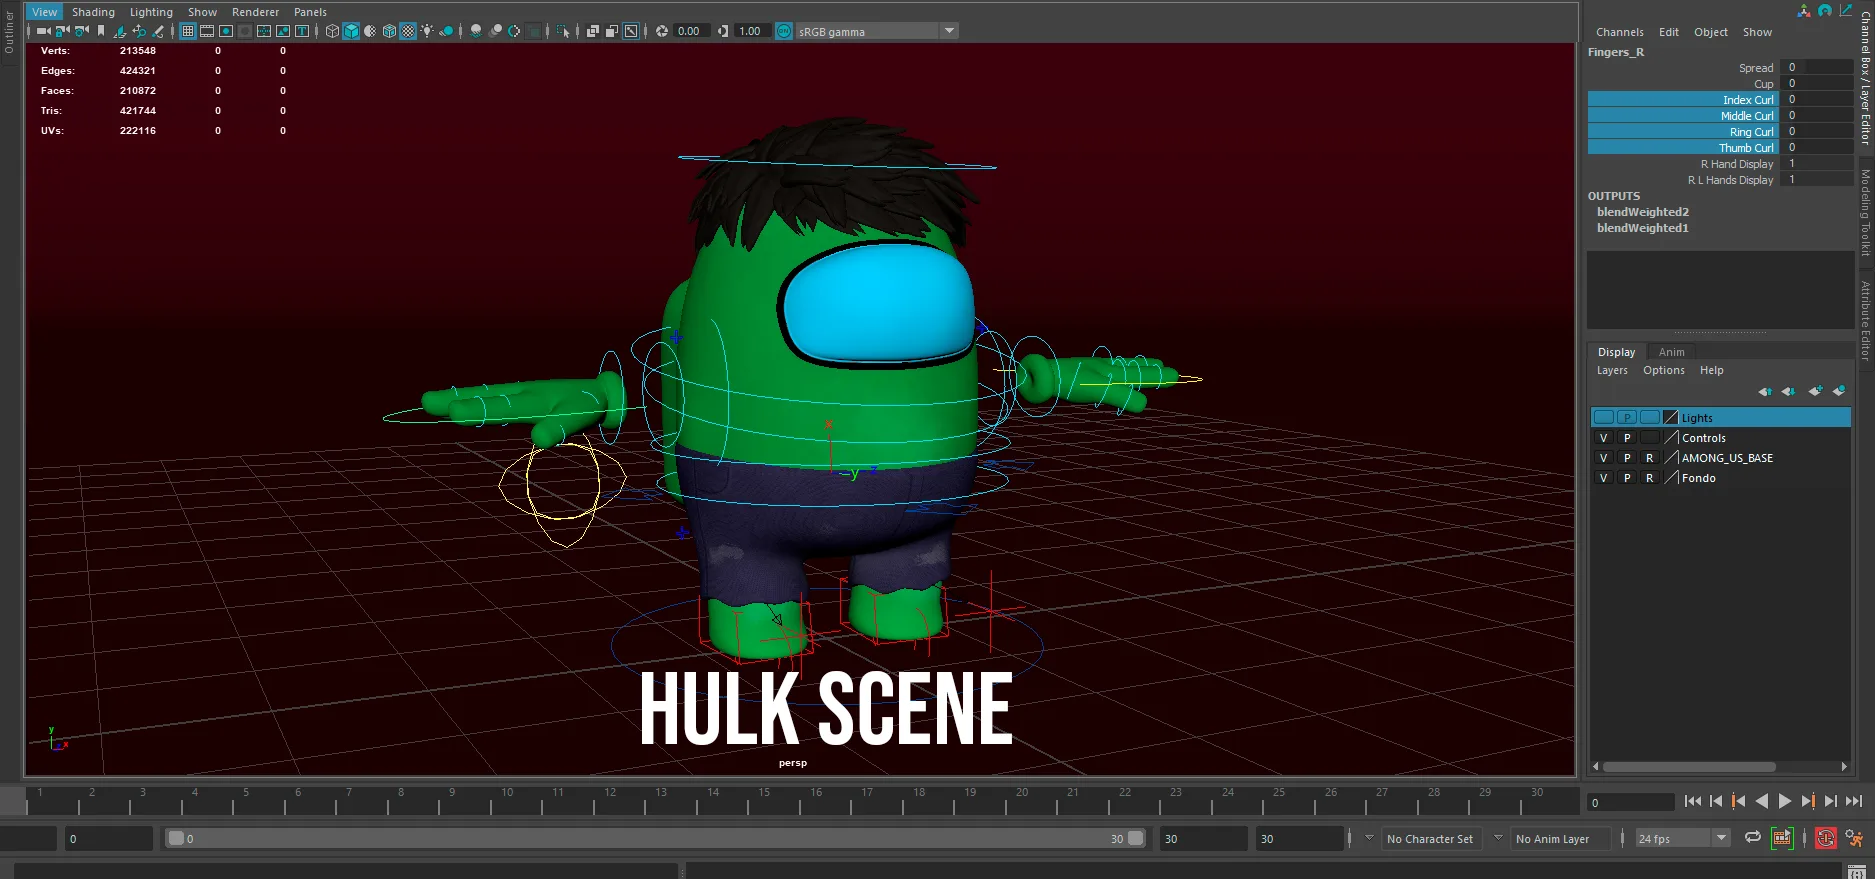Screen dimensions: 1875x879
Task: Open the Show panel menu
Action: [x=202, y=12]
